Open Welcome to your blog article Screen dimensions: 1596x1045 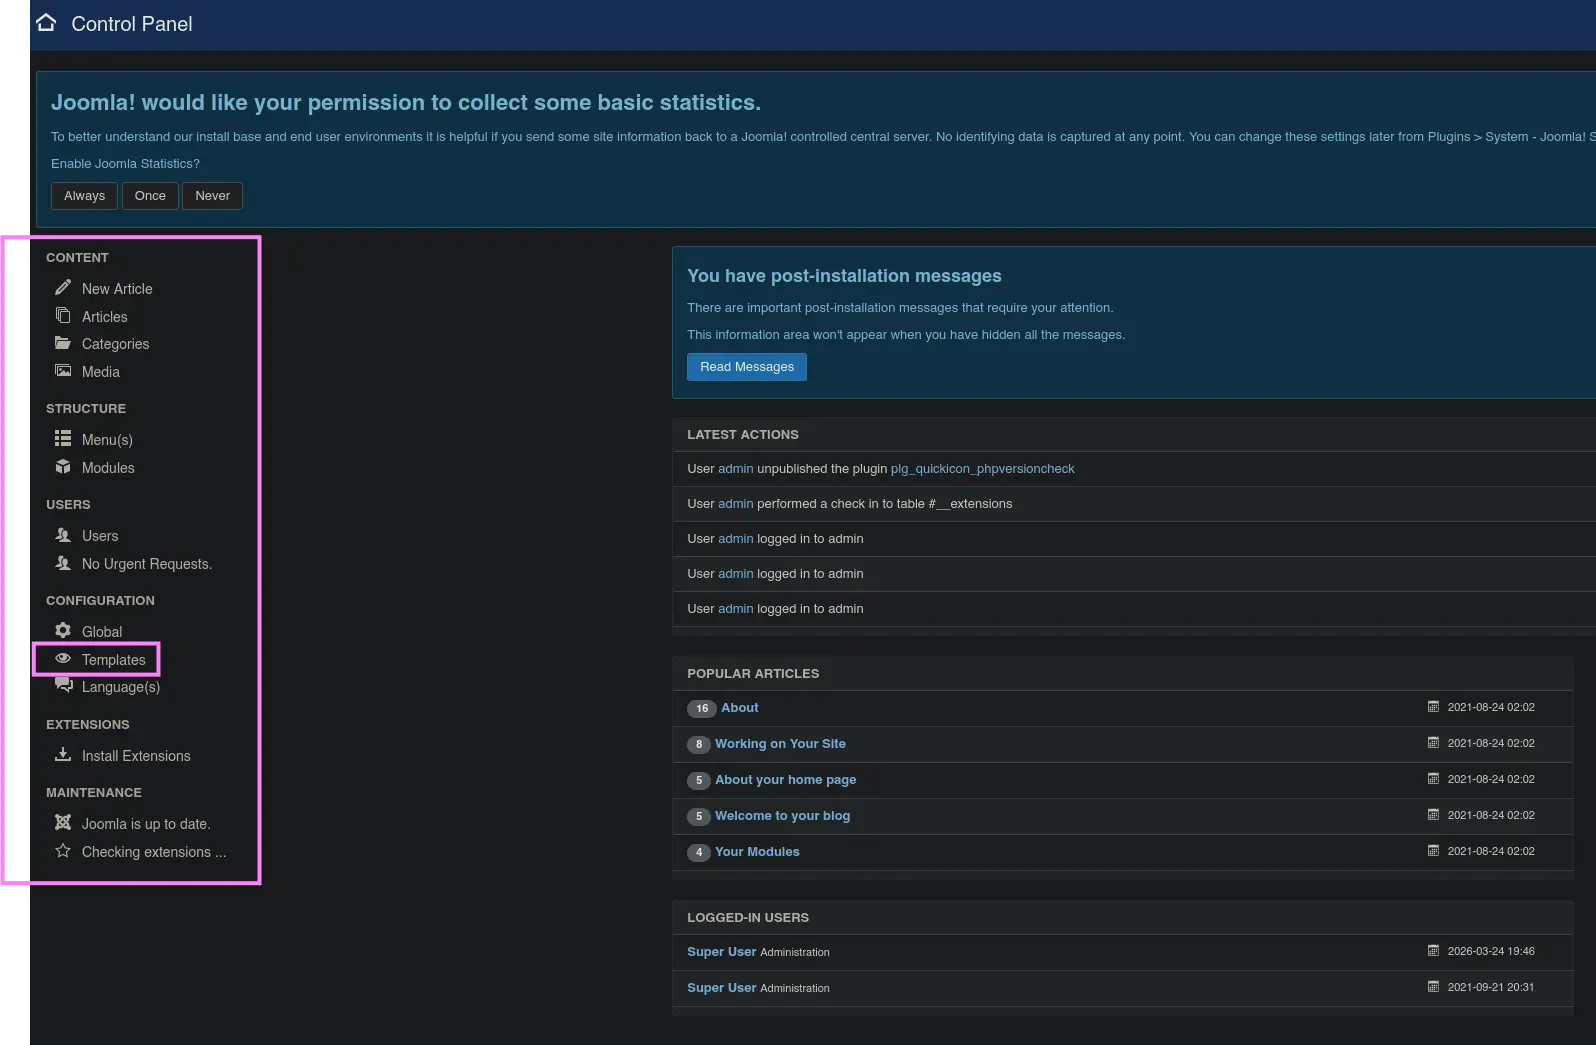782,816
